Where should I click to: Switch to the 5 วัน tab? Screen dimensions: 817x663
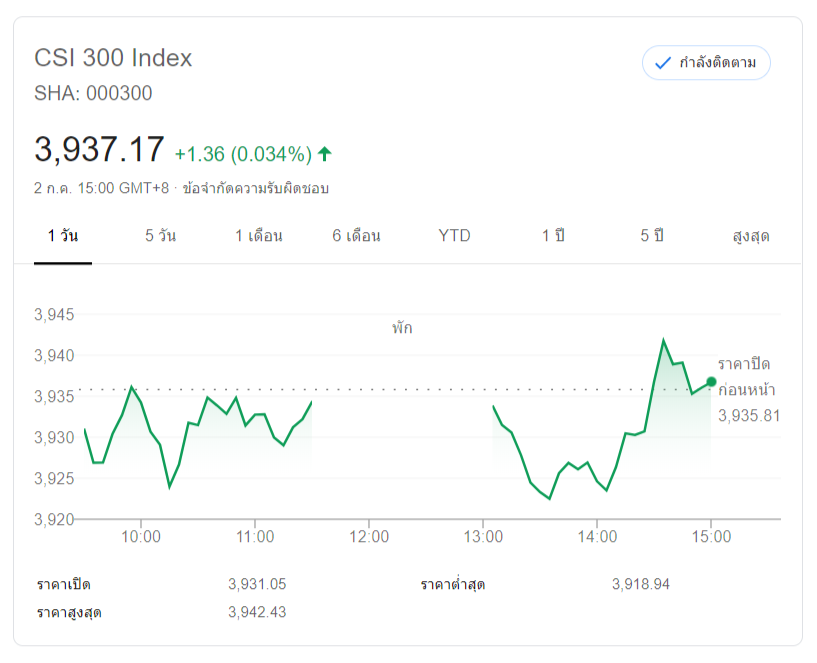click(160, 236)
